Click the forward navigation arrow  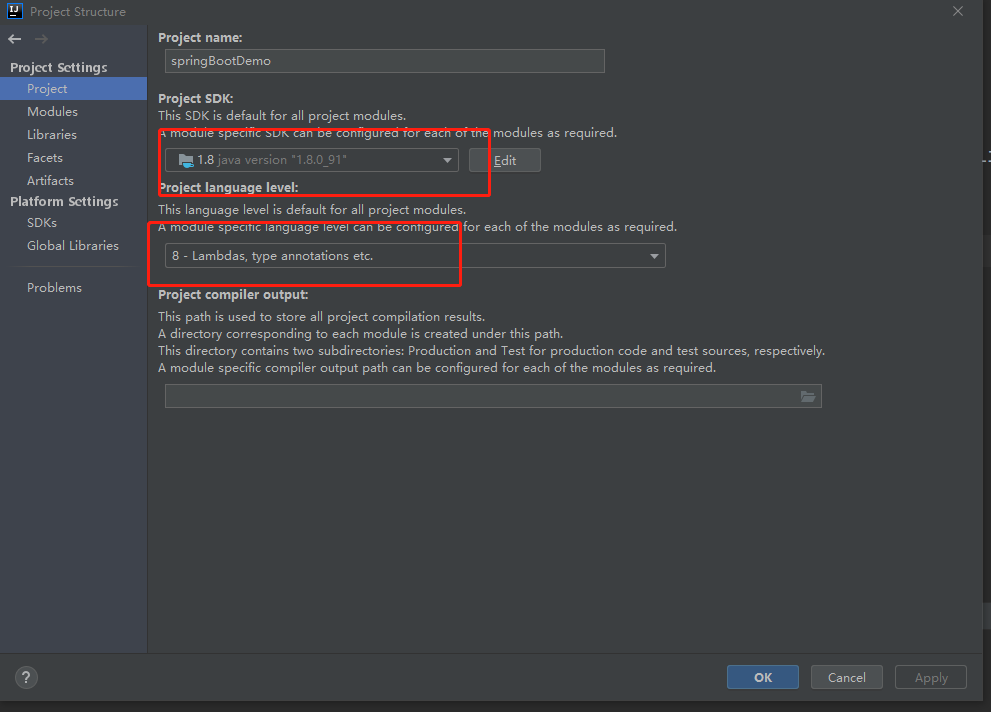(x=41, y=39)
